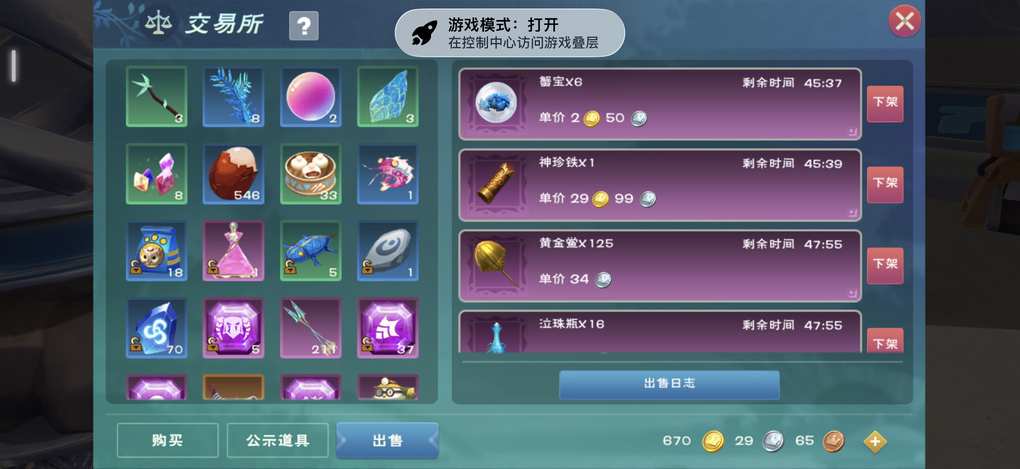Delist the 蟹宝X6 listing with 下架
1020x469 pixels.
point(885,103)
